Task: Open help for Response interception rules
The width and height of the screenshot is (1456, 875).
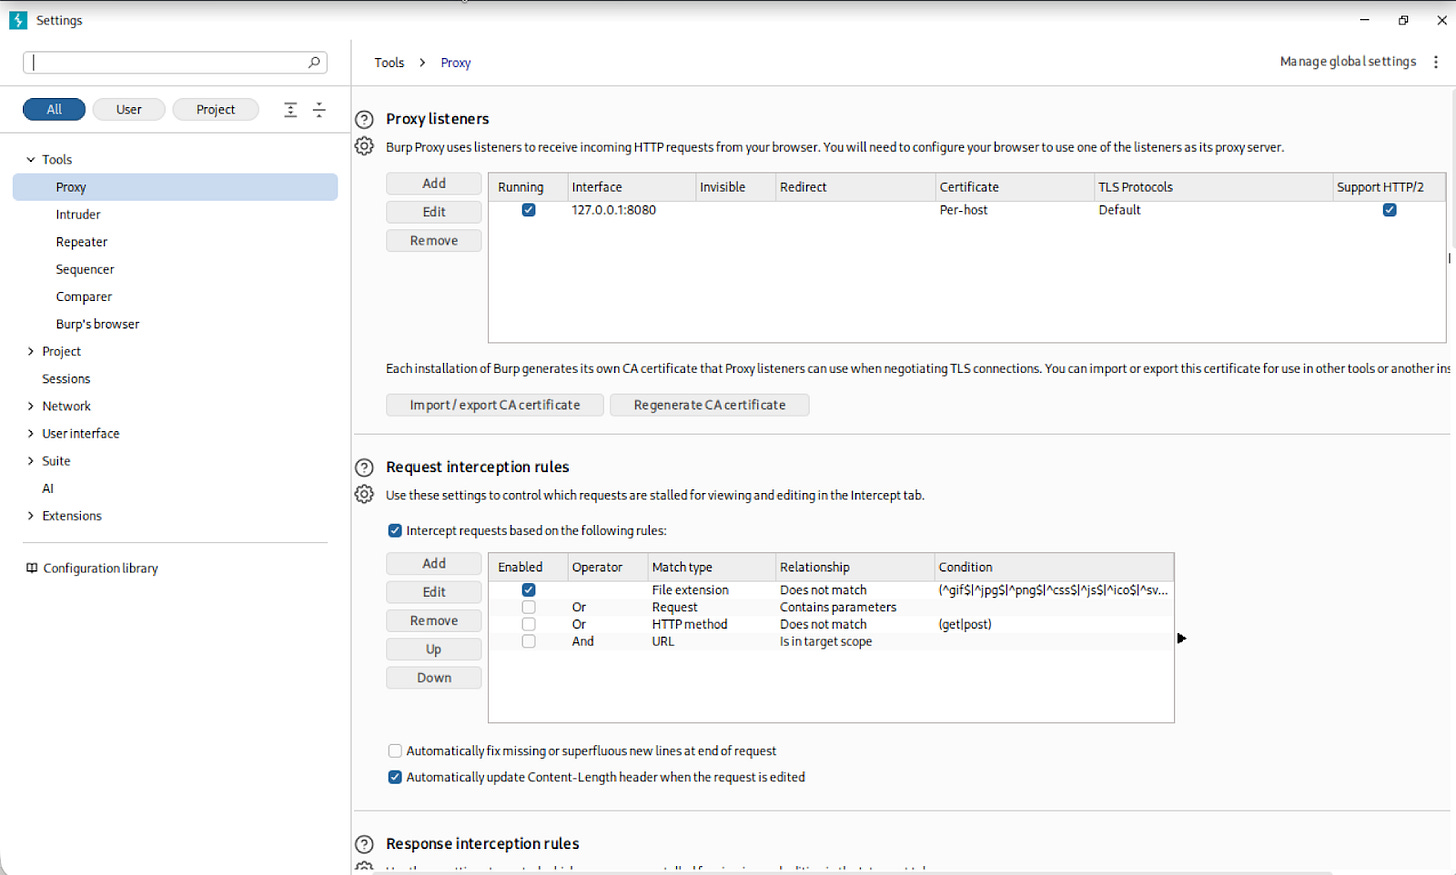Action: tap(365, 844)
